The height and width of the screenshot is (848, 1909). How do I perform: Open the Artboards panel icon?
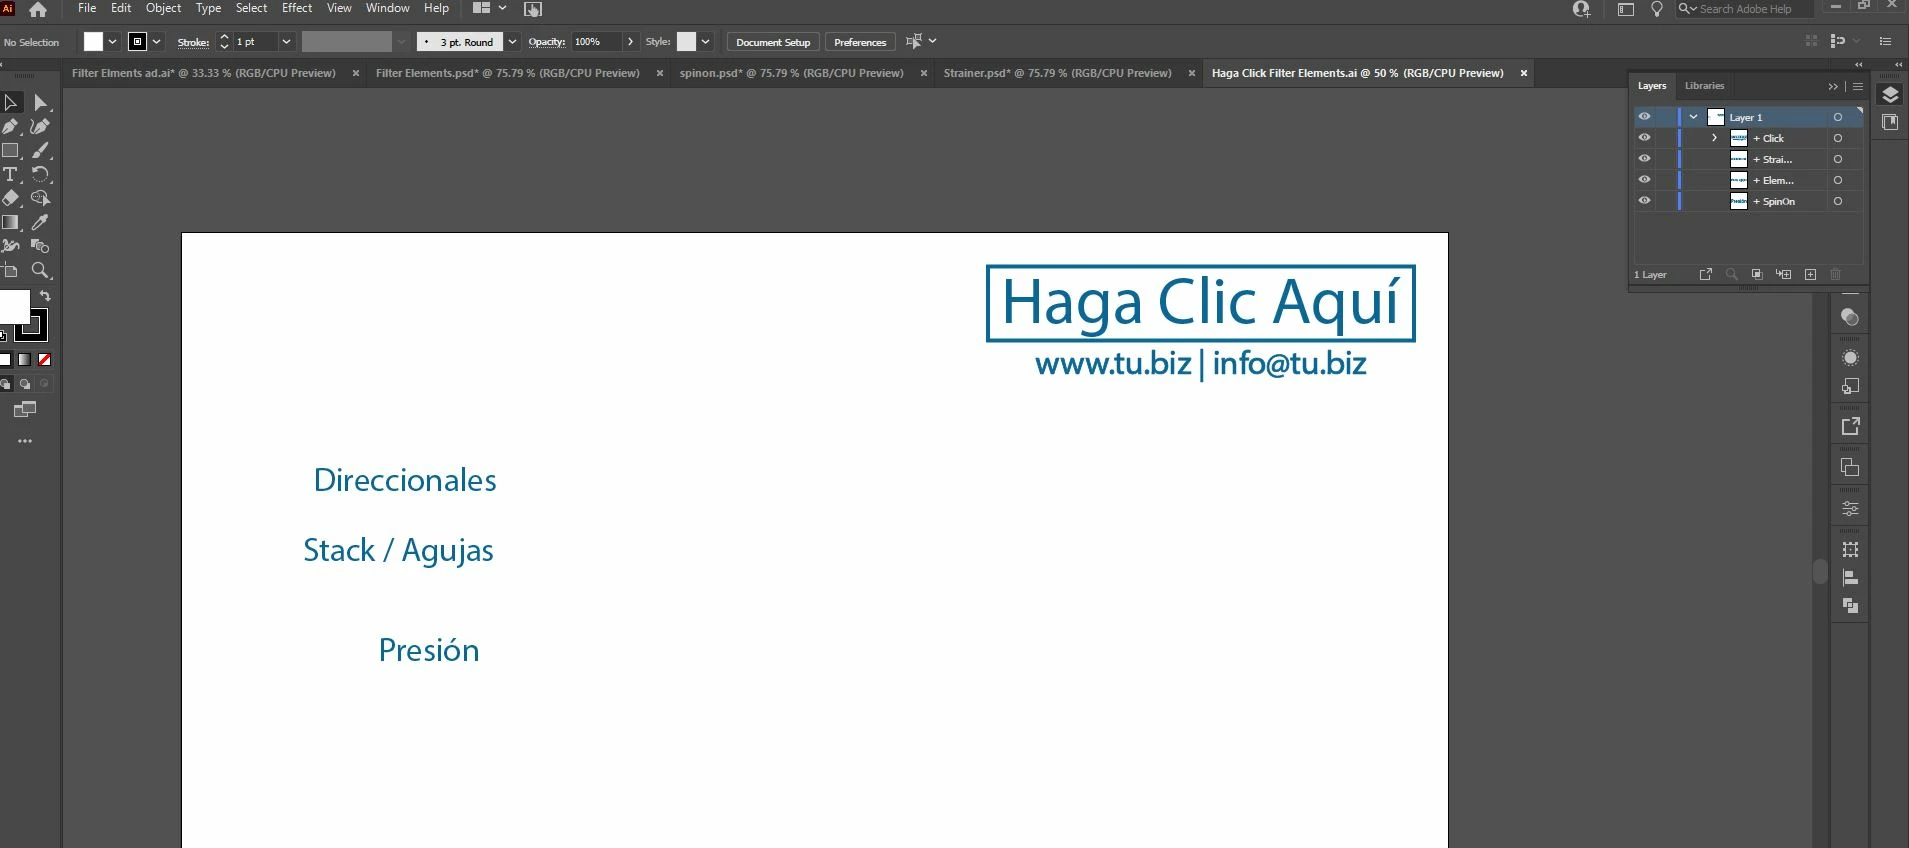click(1850, 467)
